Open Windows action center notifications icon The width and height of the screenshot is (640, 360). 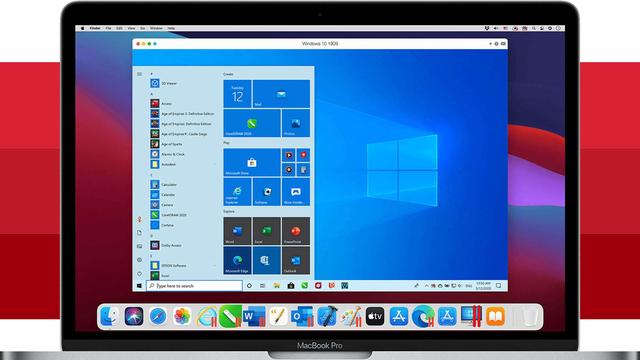coord(499,286)
